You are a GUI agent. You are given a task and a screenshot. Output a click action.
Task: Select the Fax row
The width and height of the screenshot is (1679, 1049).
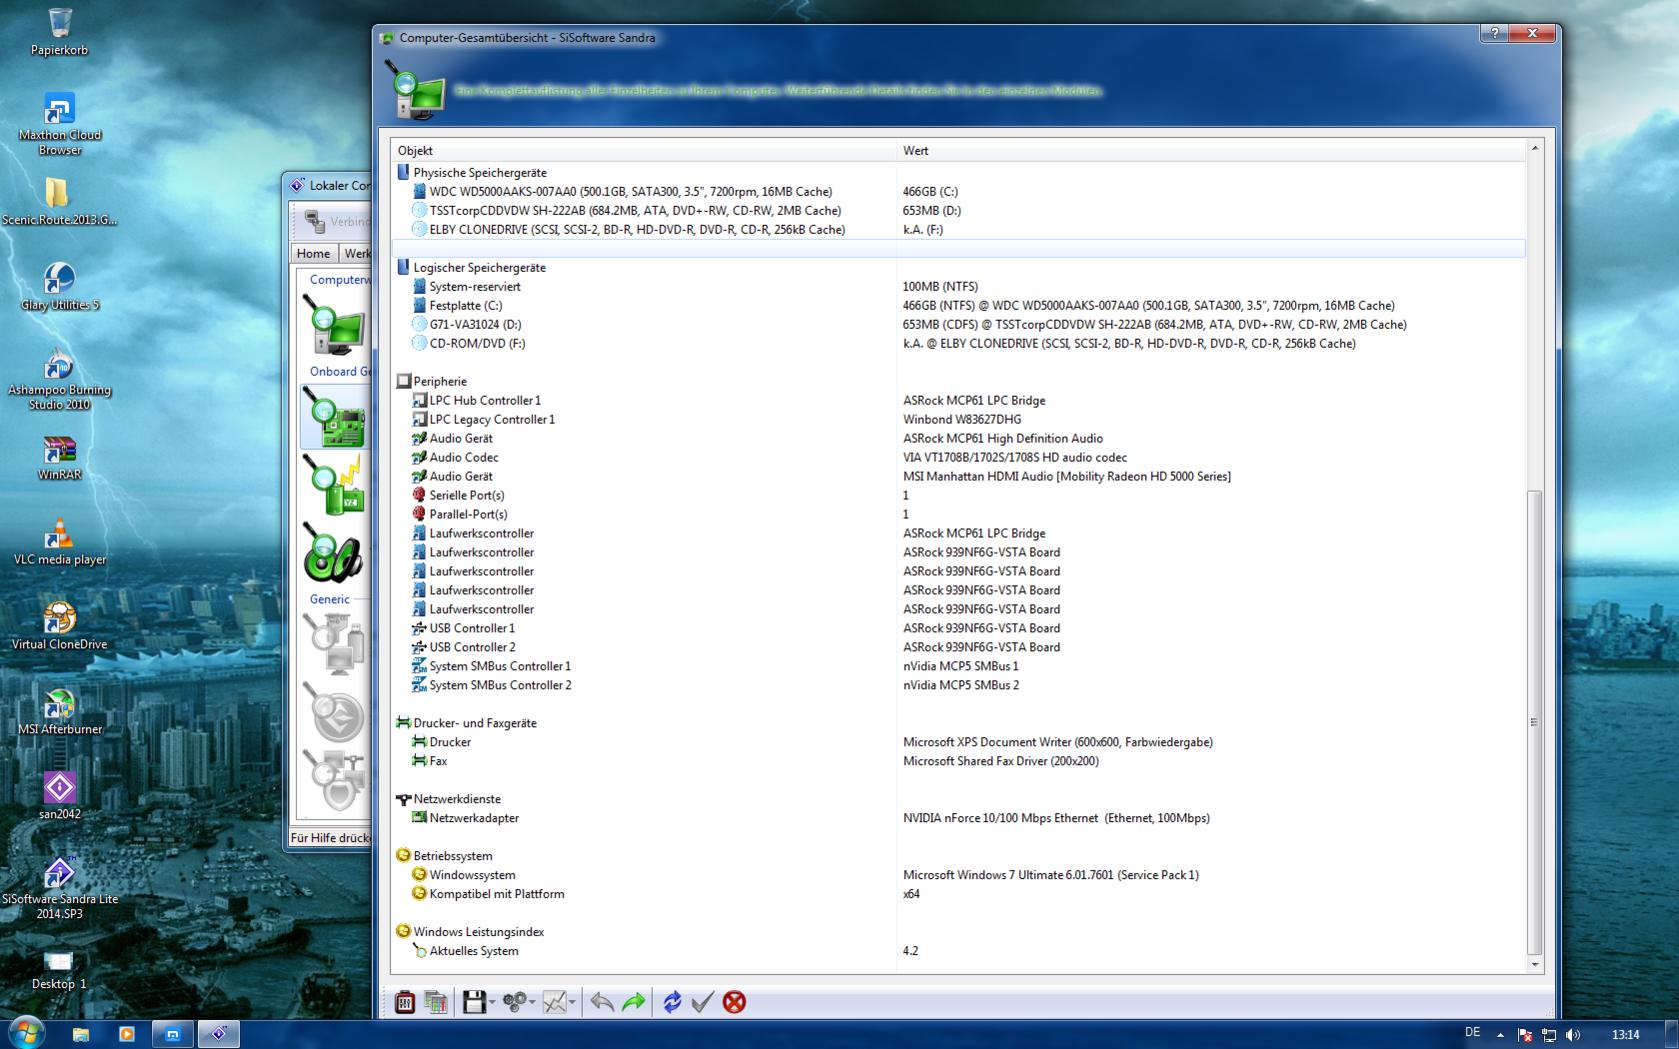pyautogui.click(x=958, y=762)
